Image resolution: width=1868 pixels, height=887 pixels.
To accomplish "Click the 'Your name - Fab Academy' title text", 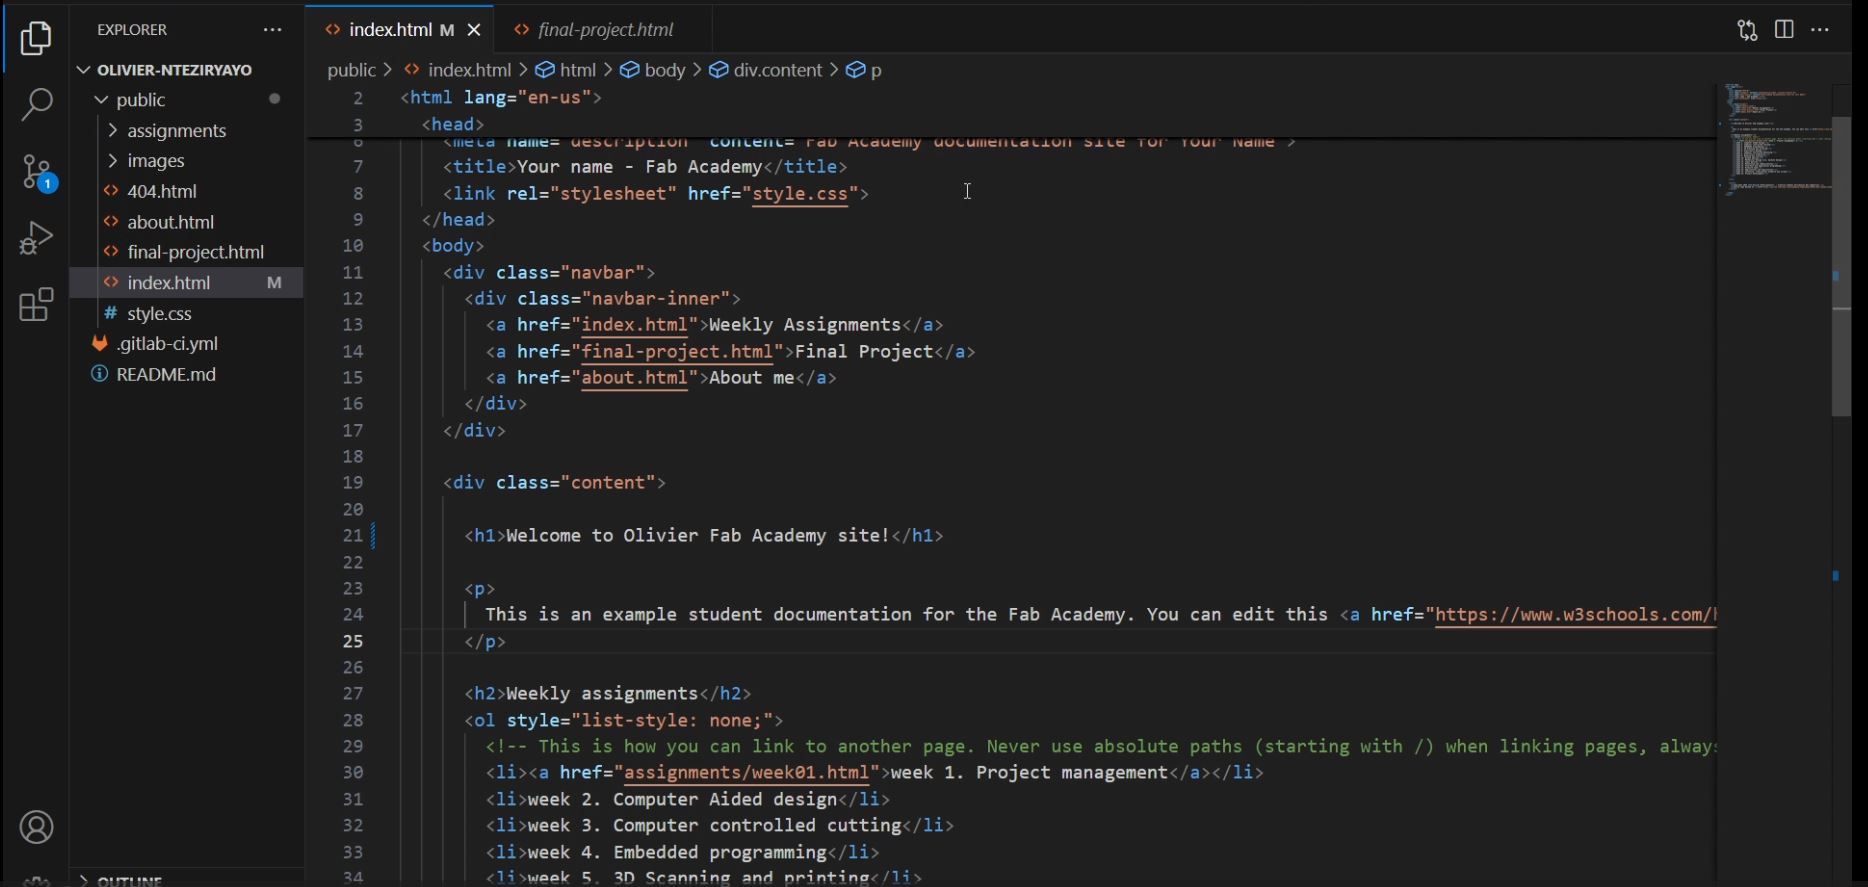I will click(639, 167).
